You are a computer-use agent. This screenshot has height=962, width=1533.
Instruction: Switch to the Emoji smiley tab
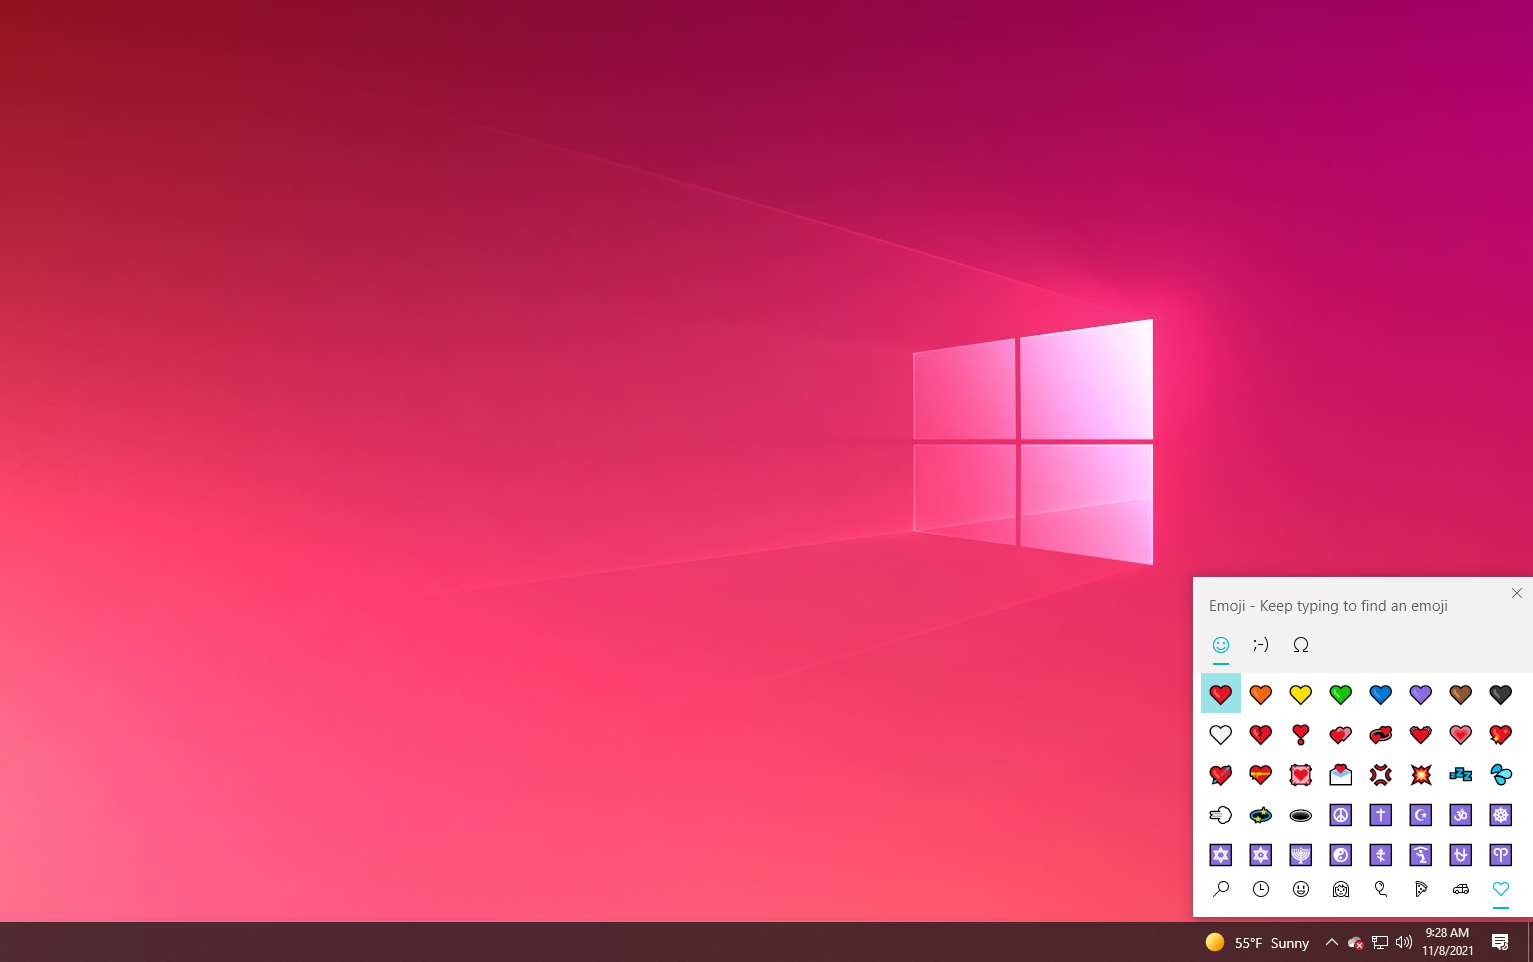click(x=1221, y=645)
